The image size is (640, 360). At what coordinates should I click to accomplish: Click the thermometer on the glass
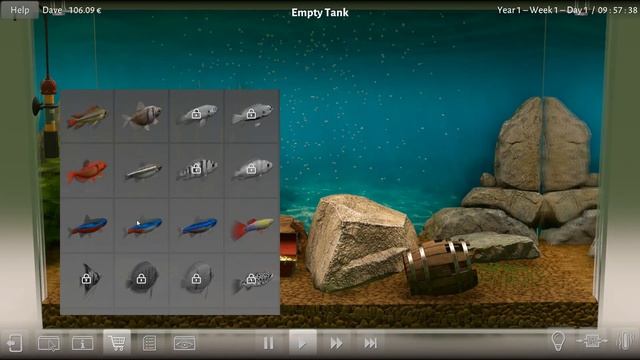[x=50, y=118]
